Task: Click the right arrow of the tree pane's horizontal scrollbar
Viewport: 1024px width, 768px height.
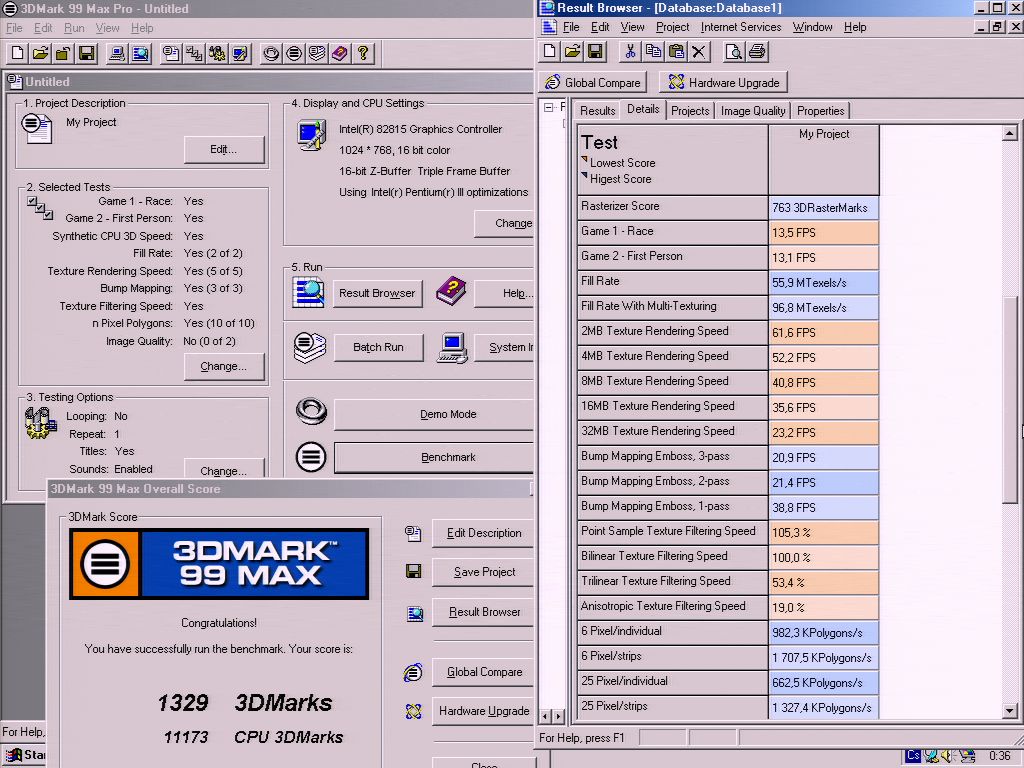Action: [558, 716]
